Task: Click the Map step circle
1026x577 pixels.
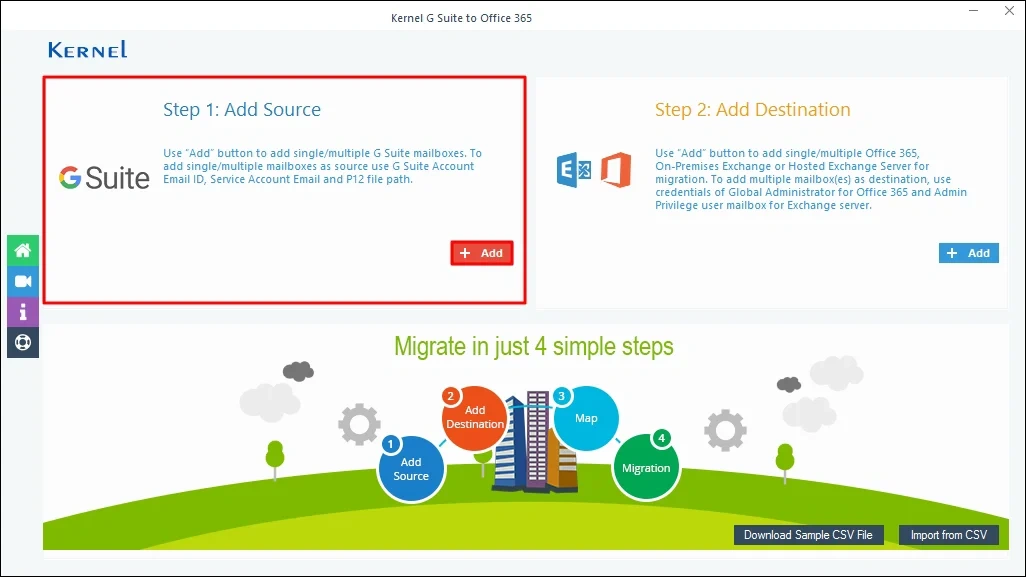Action: 586,417
